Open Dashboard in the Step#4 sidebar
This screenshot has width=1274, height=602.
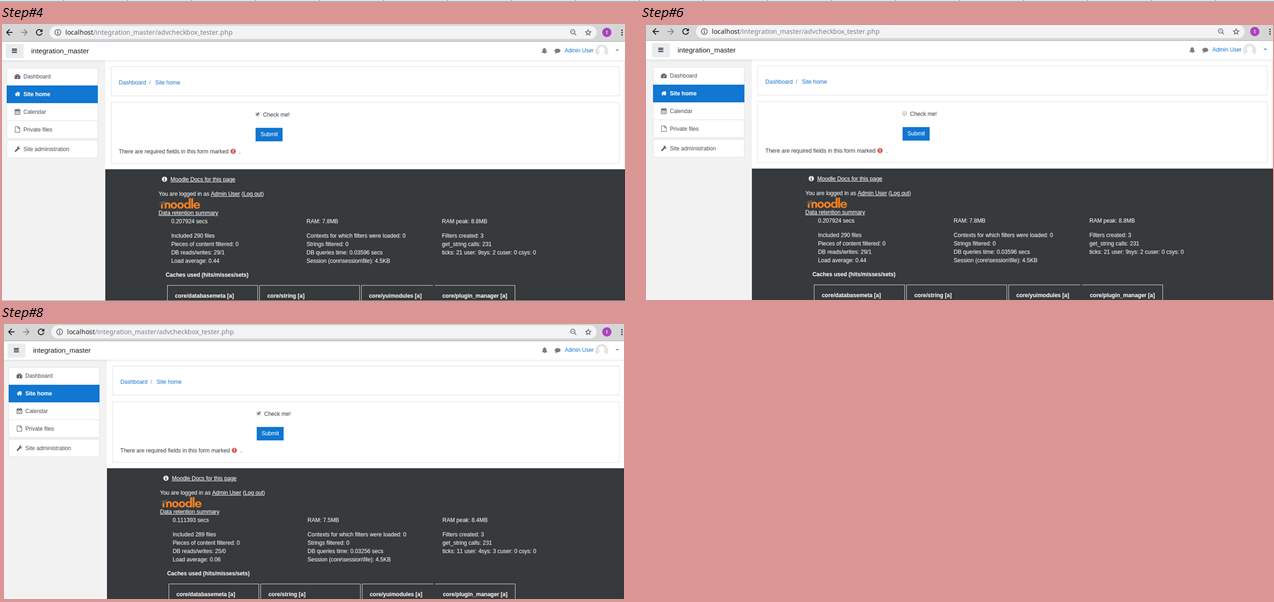[x=52, y=76]
